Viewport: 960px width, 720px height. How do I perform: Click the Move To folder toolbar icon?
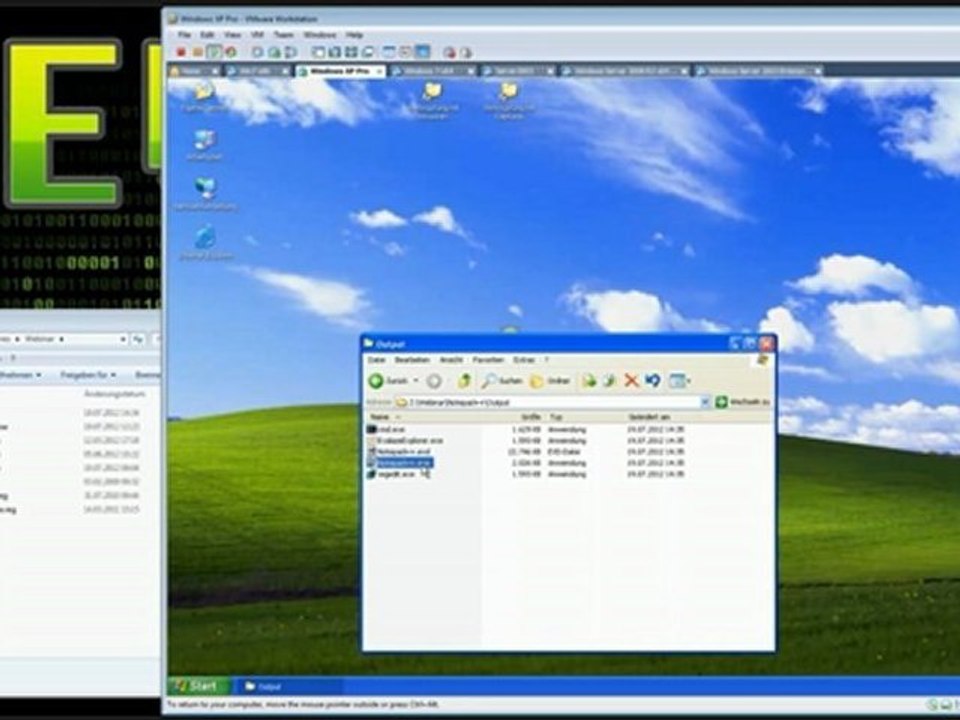pos(589,381)
